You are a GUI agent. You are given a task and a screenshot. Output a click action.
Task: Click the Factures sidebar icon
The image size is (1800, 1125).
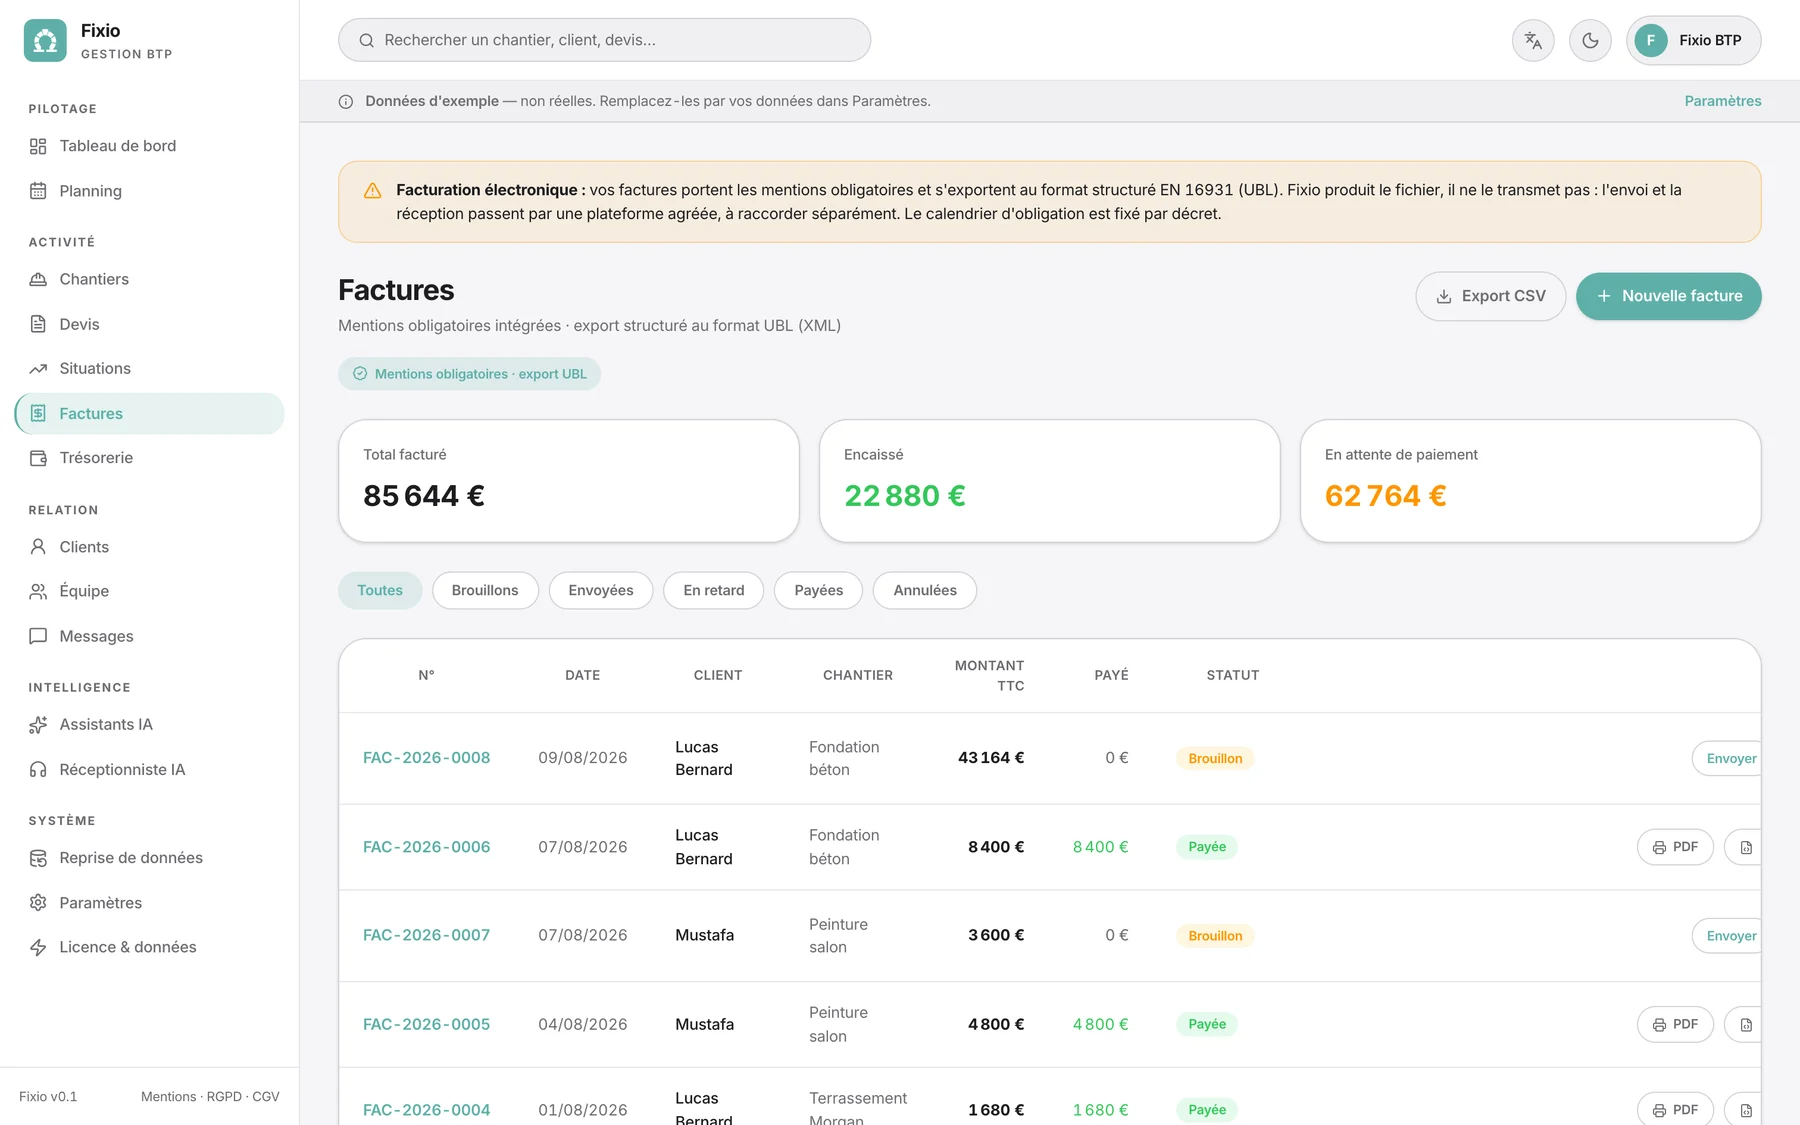click(38, 413)
